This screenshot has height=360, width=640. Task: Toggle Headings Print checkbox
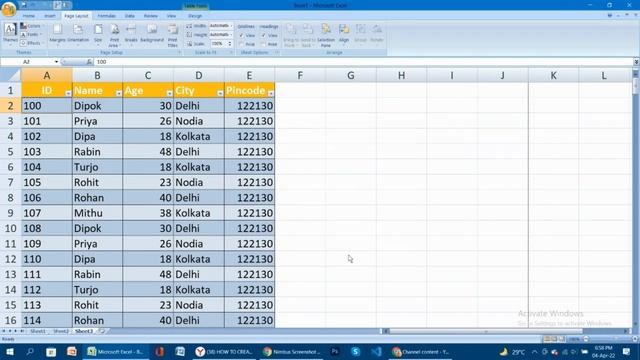264,44
